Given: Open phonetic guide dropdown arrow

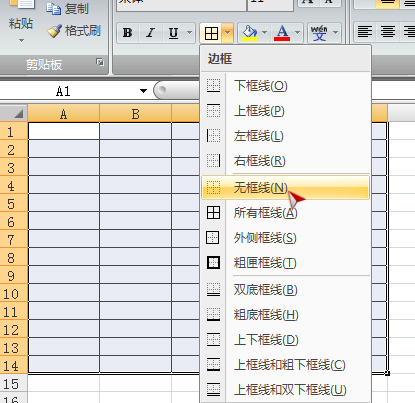Looking at the screenshot, I should tap(336, 33).
